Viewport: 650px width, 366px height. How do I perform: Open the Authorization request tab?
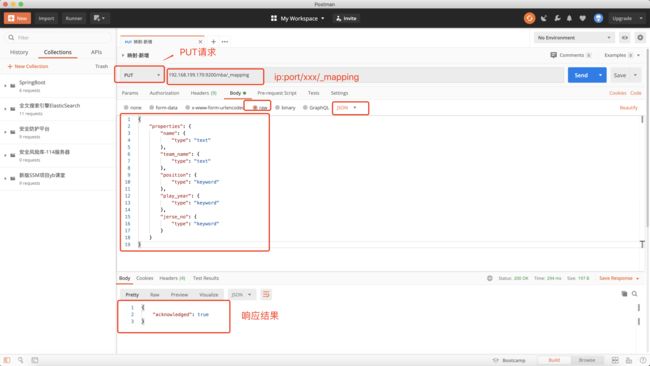pyautogui.click(x=164, y=93)
